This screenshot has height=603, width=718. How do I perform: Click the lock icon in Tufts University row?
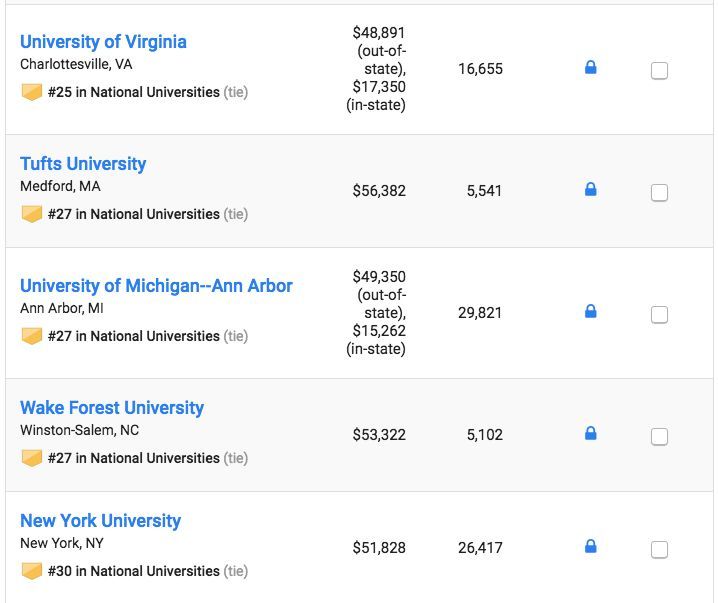click(x=590, y=189)
